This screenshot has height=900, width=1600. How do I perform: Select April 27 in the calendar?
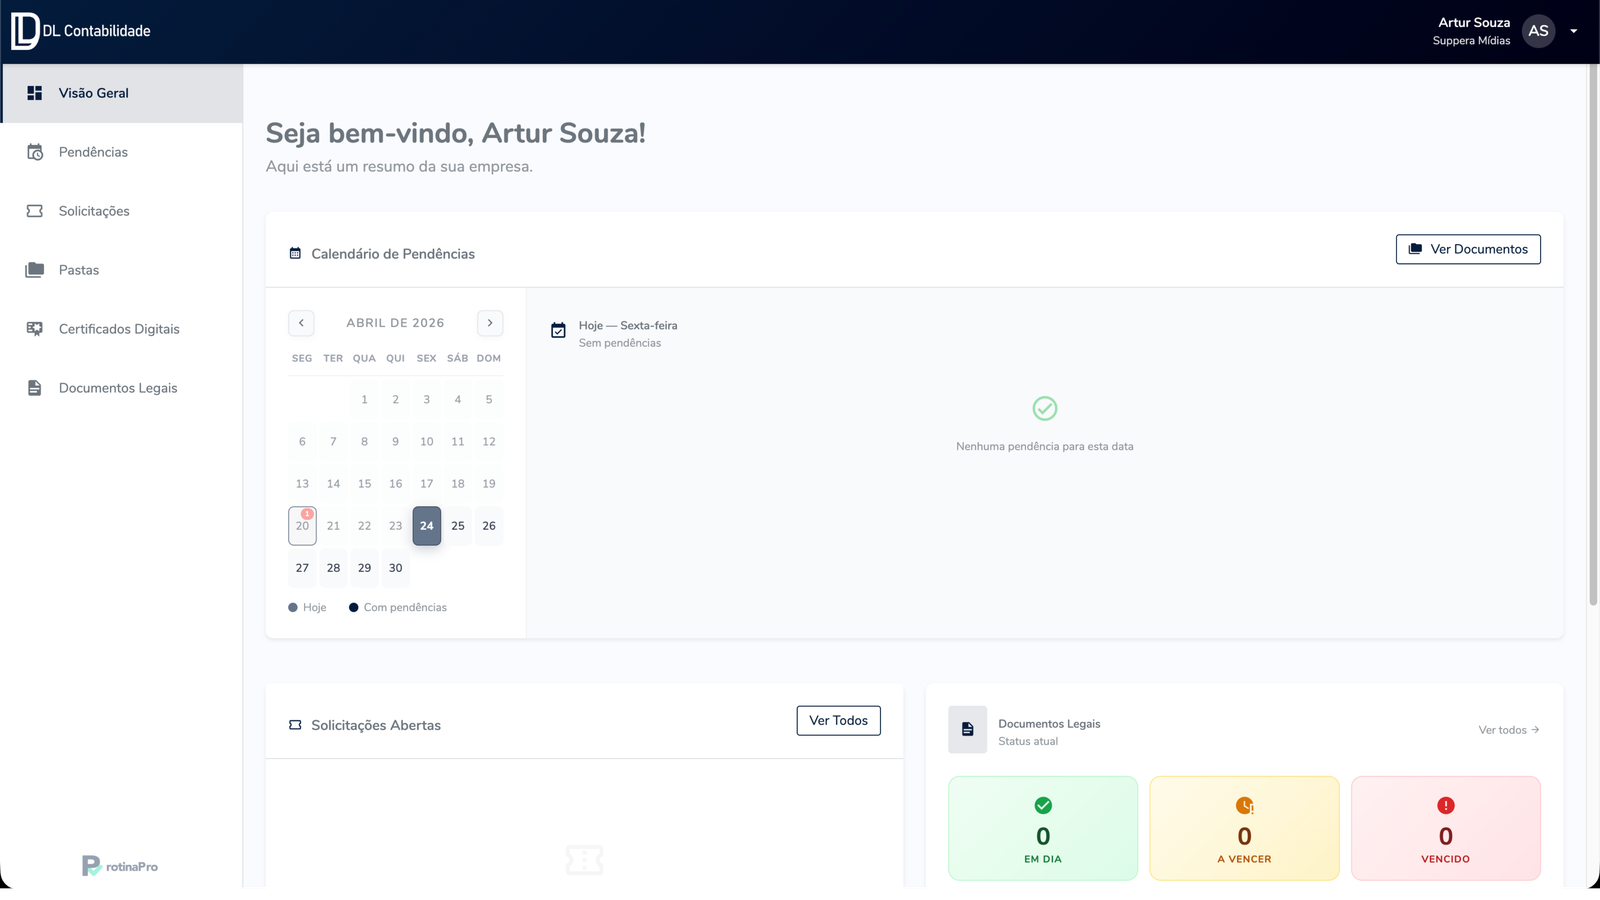(x=302, y=568)
